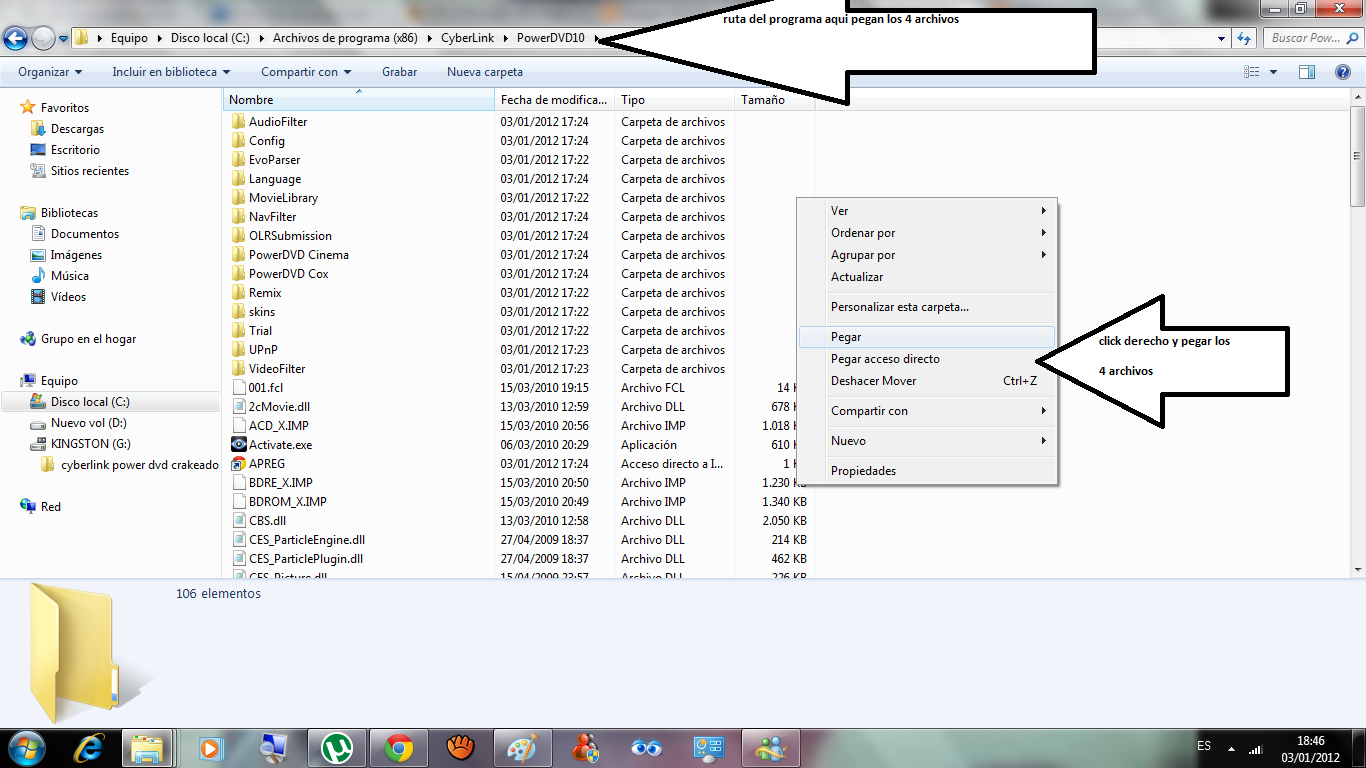Choose Pegar in the context menu
1366x768 pixels.
click(927, 337)
